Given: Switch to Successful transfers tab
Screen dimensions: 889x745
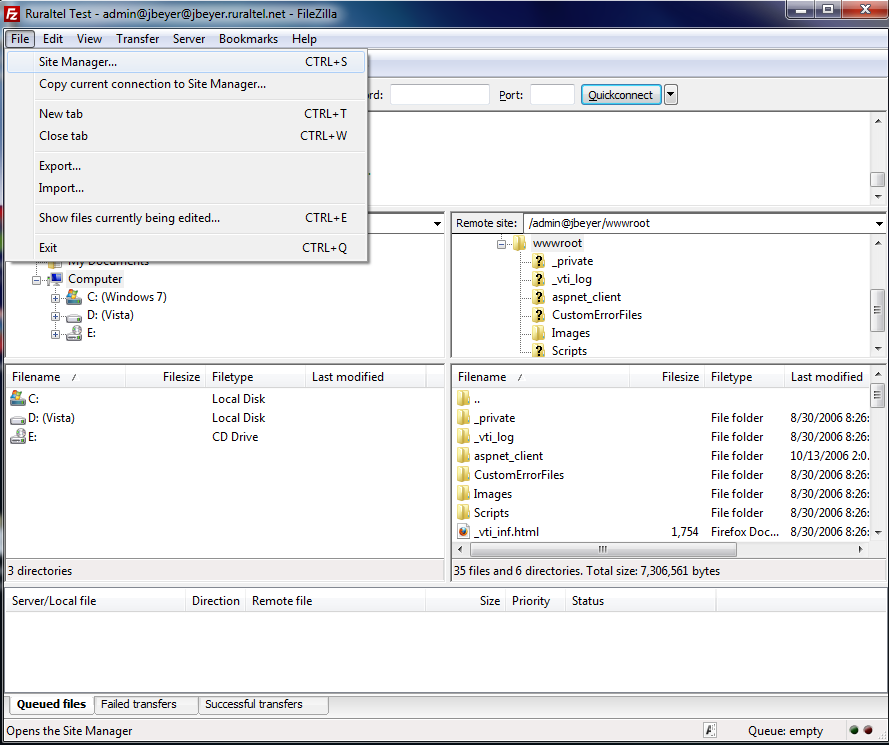Looking at the screenshot, I should click(263, 704).
